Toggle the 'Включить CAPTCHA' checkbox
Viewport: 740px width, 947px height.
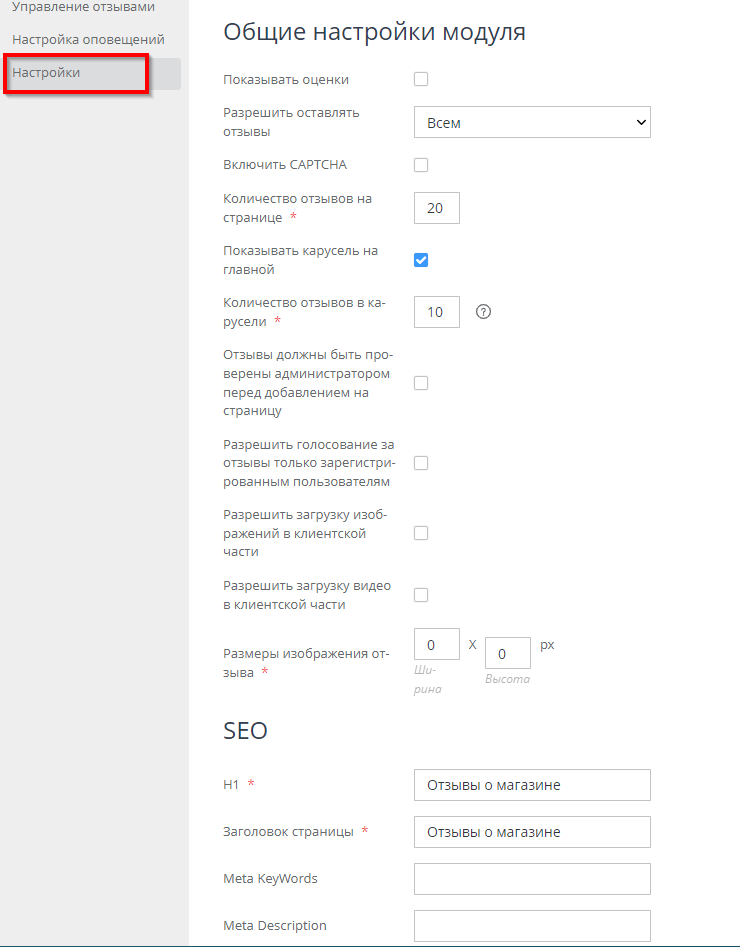[x=421, y=165]
